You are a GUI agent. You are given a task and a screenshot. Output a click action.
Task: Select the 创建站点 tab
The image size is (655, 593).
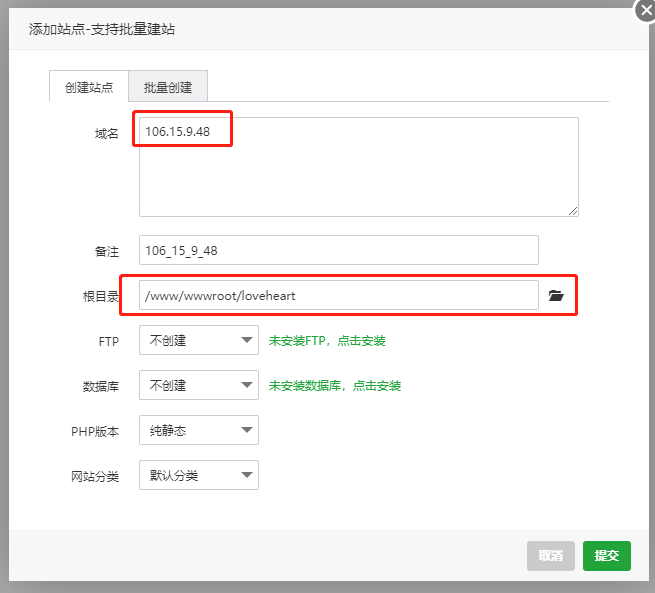click(x=89, y=87)
